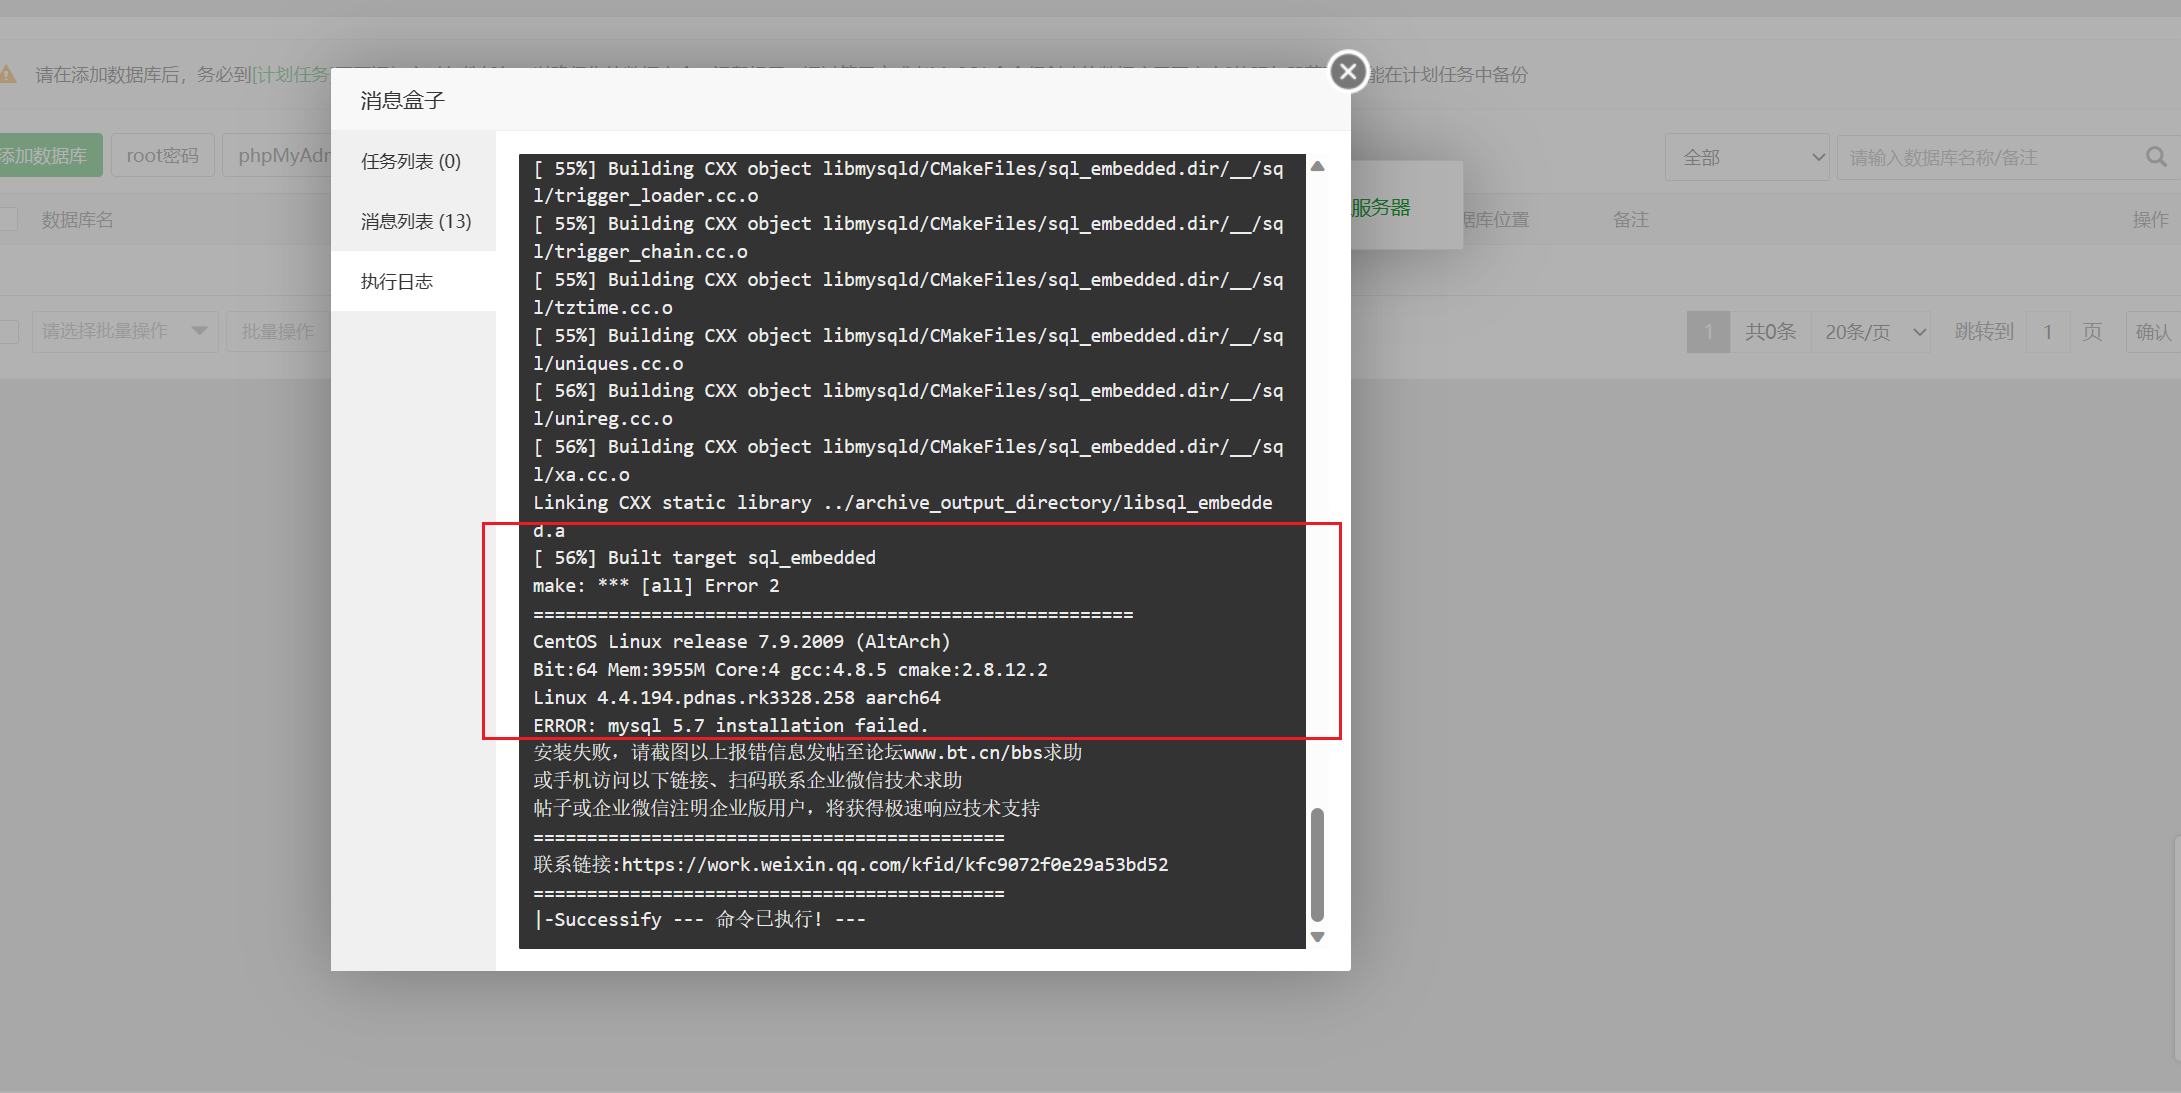Open the batch operation dropdown (请选择批量操作)

[x=125, y=331]
